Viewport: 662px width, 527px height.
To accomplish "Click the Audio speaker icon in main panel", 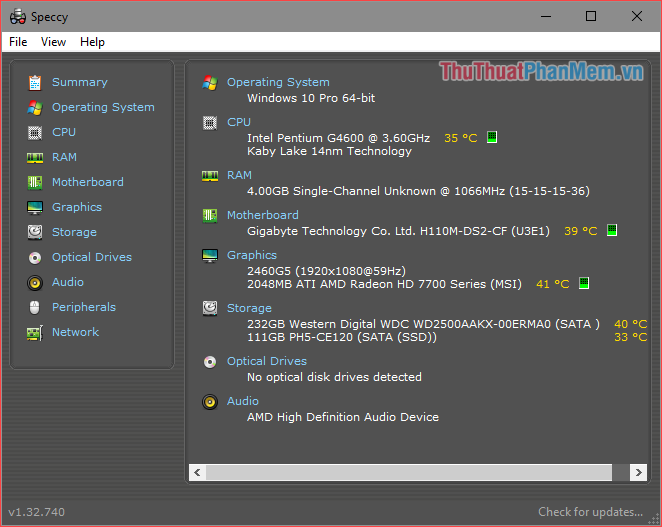I will click(210, 402).
